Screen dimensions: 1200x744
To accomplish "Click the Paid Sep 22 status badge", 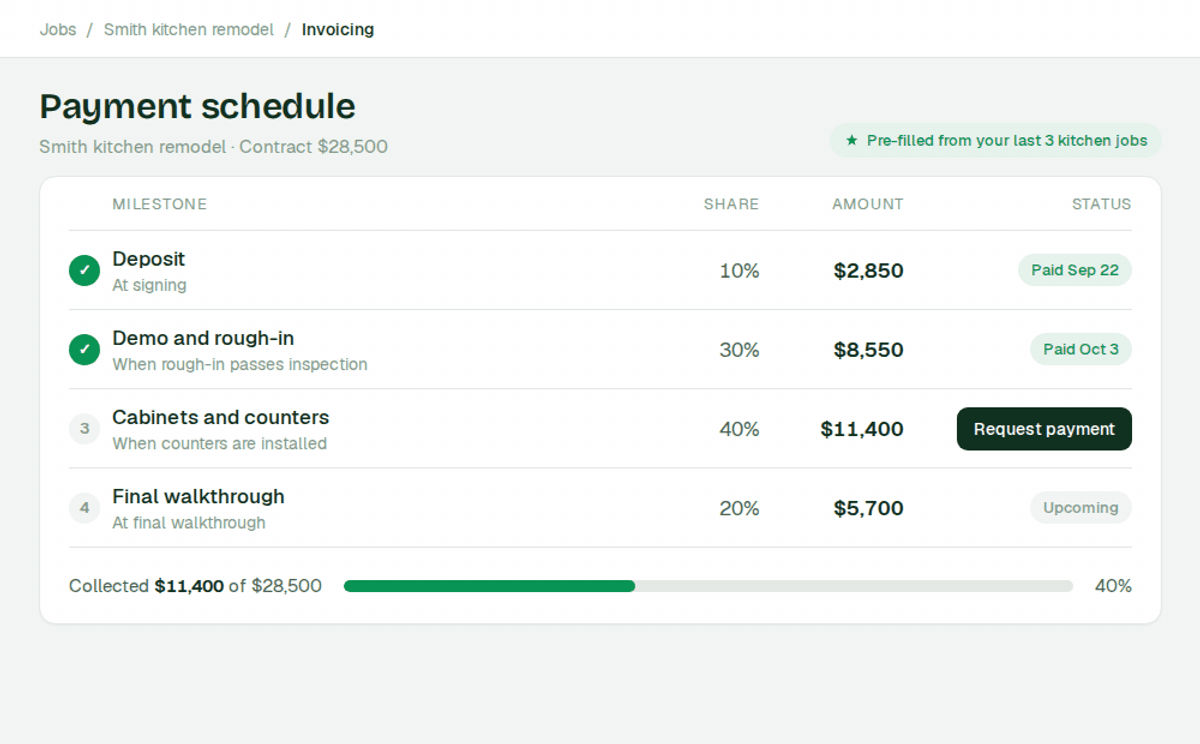I will [x=1075, y=270].
